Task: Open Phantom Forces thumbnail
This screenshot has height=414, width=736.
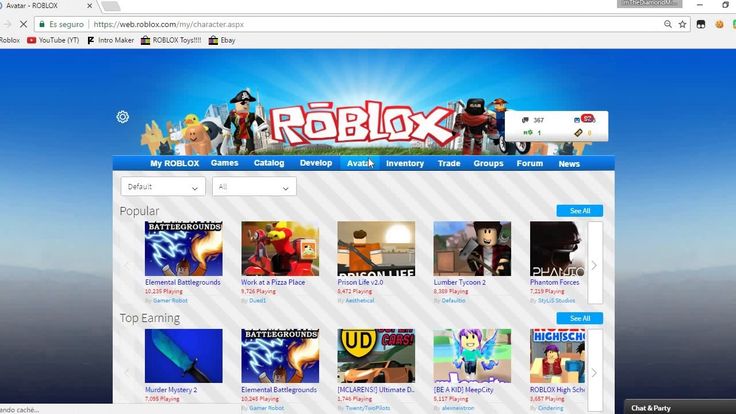Action: (558, 248)
